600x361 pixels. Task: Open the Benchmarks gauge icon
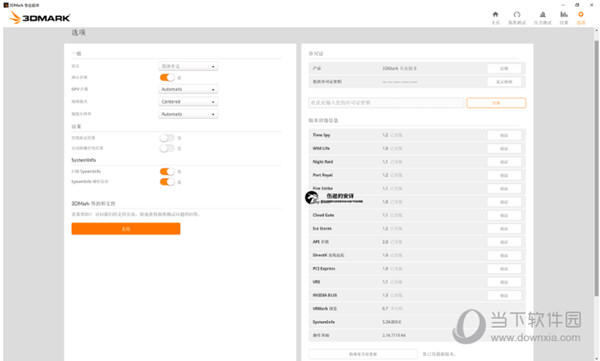(517, 15)
